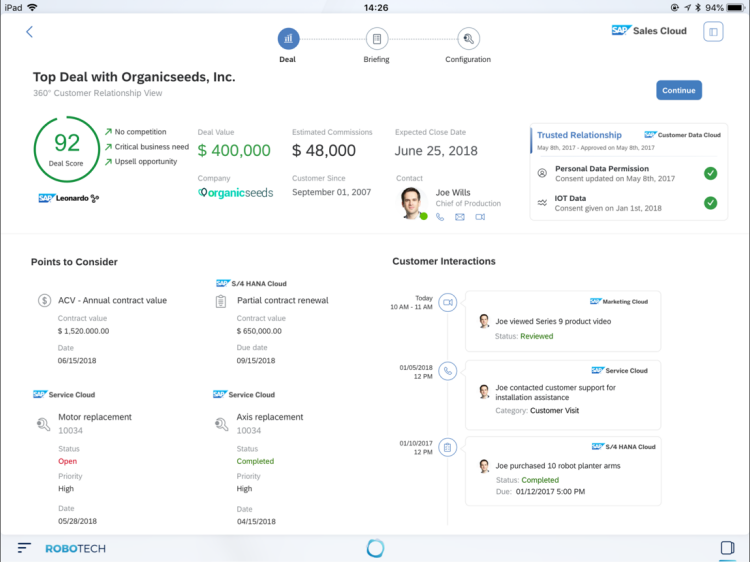Screen dimensions: 750x562
Task: Click the ACV dollar sign icon
Action: click(x=44, y=300)
